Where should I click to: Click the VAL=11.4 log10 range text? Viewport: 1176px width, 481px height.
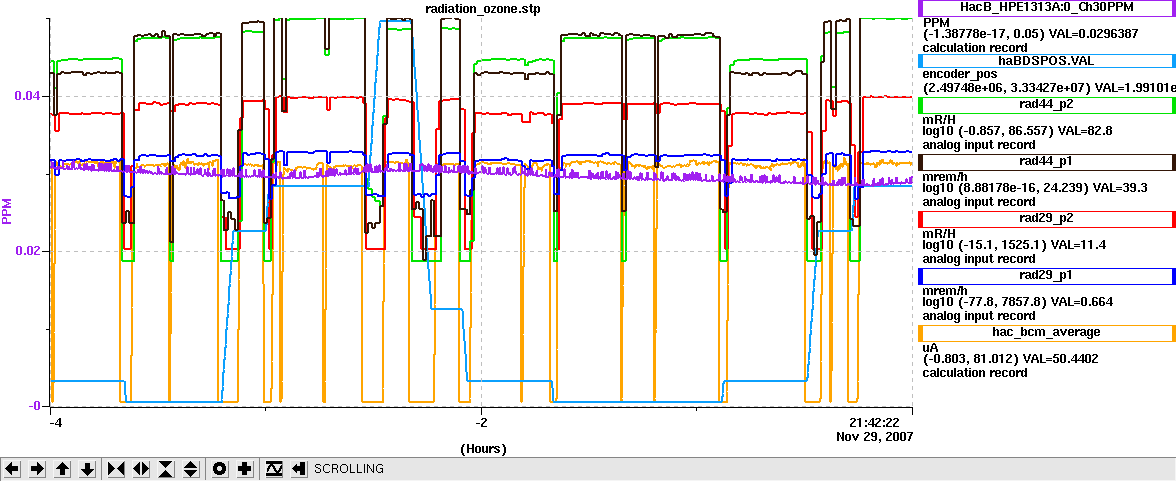pyautogui.click(x=1016, y=245)
